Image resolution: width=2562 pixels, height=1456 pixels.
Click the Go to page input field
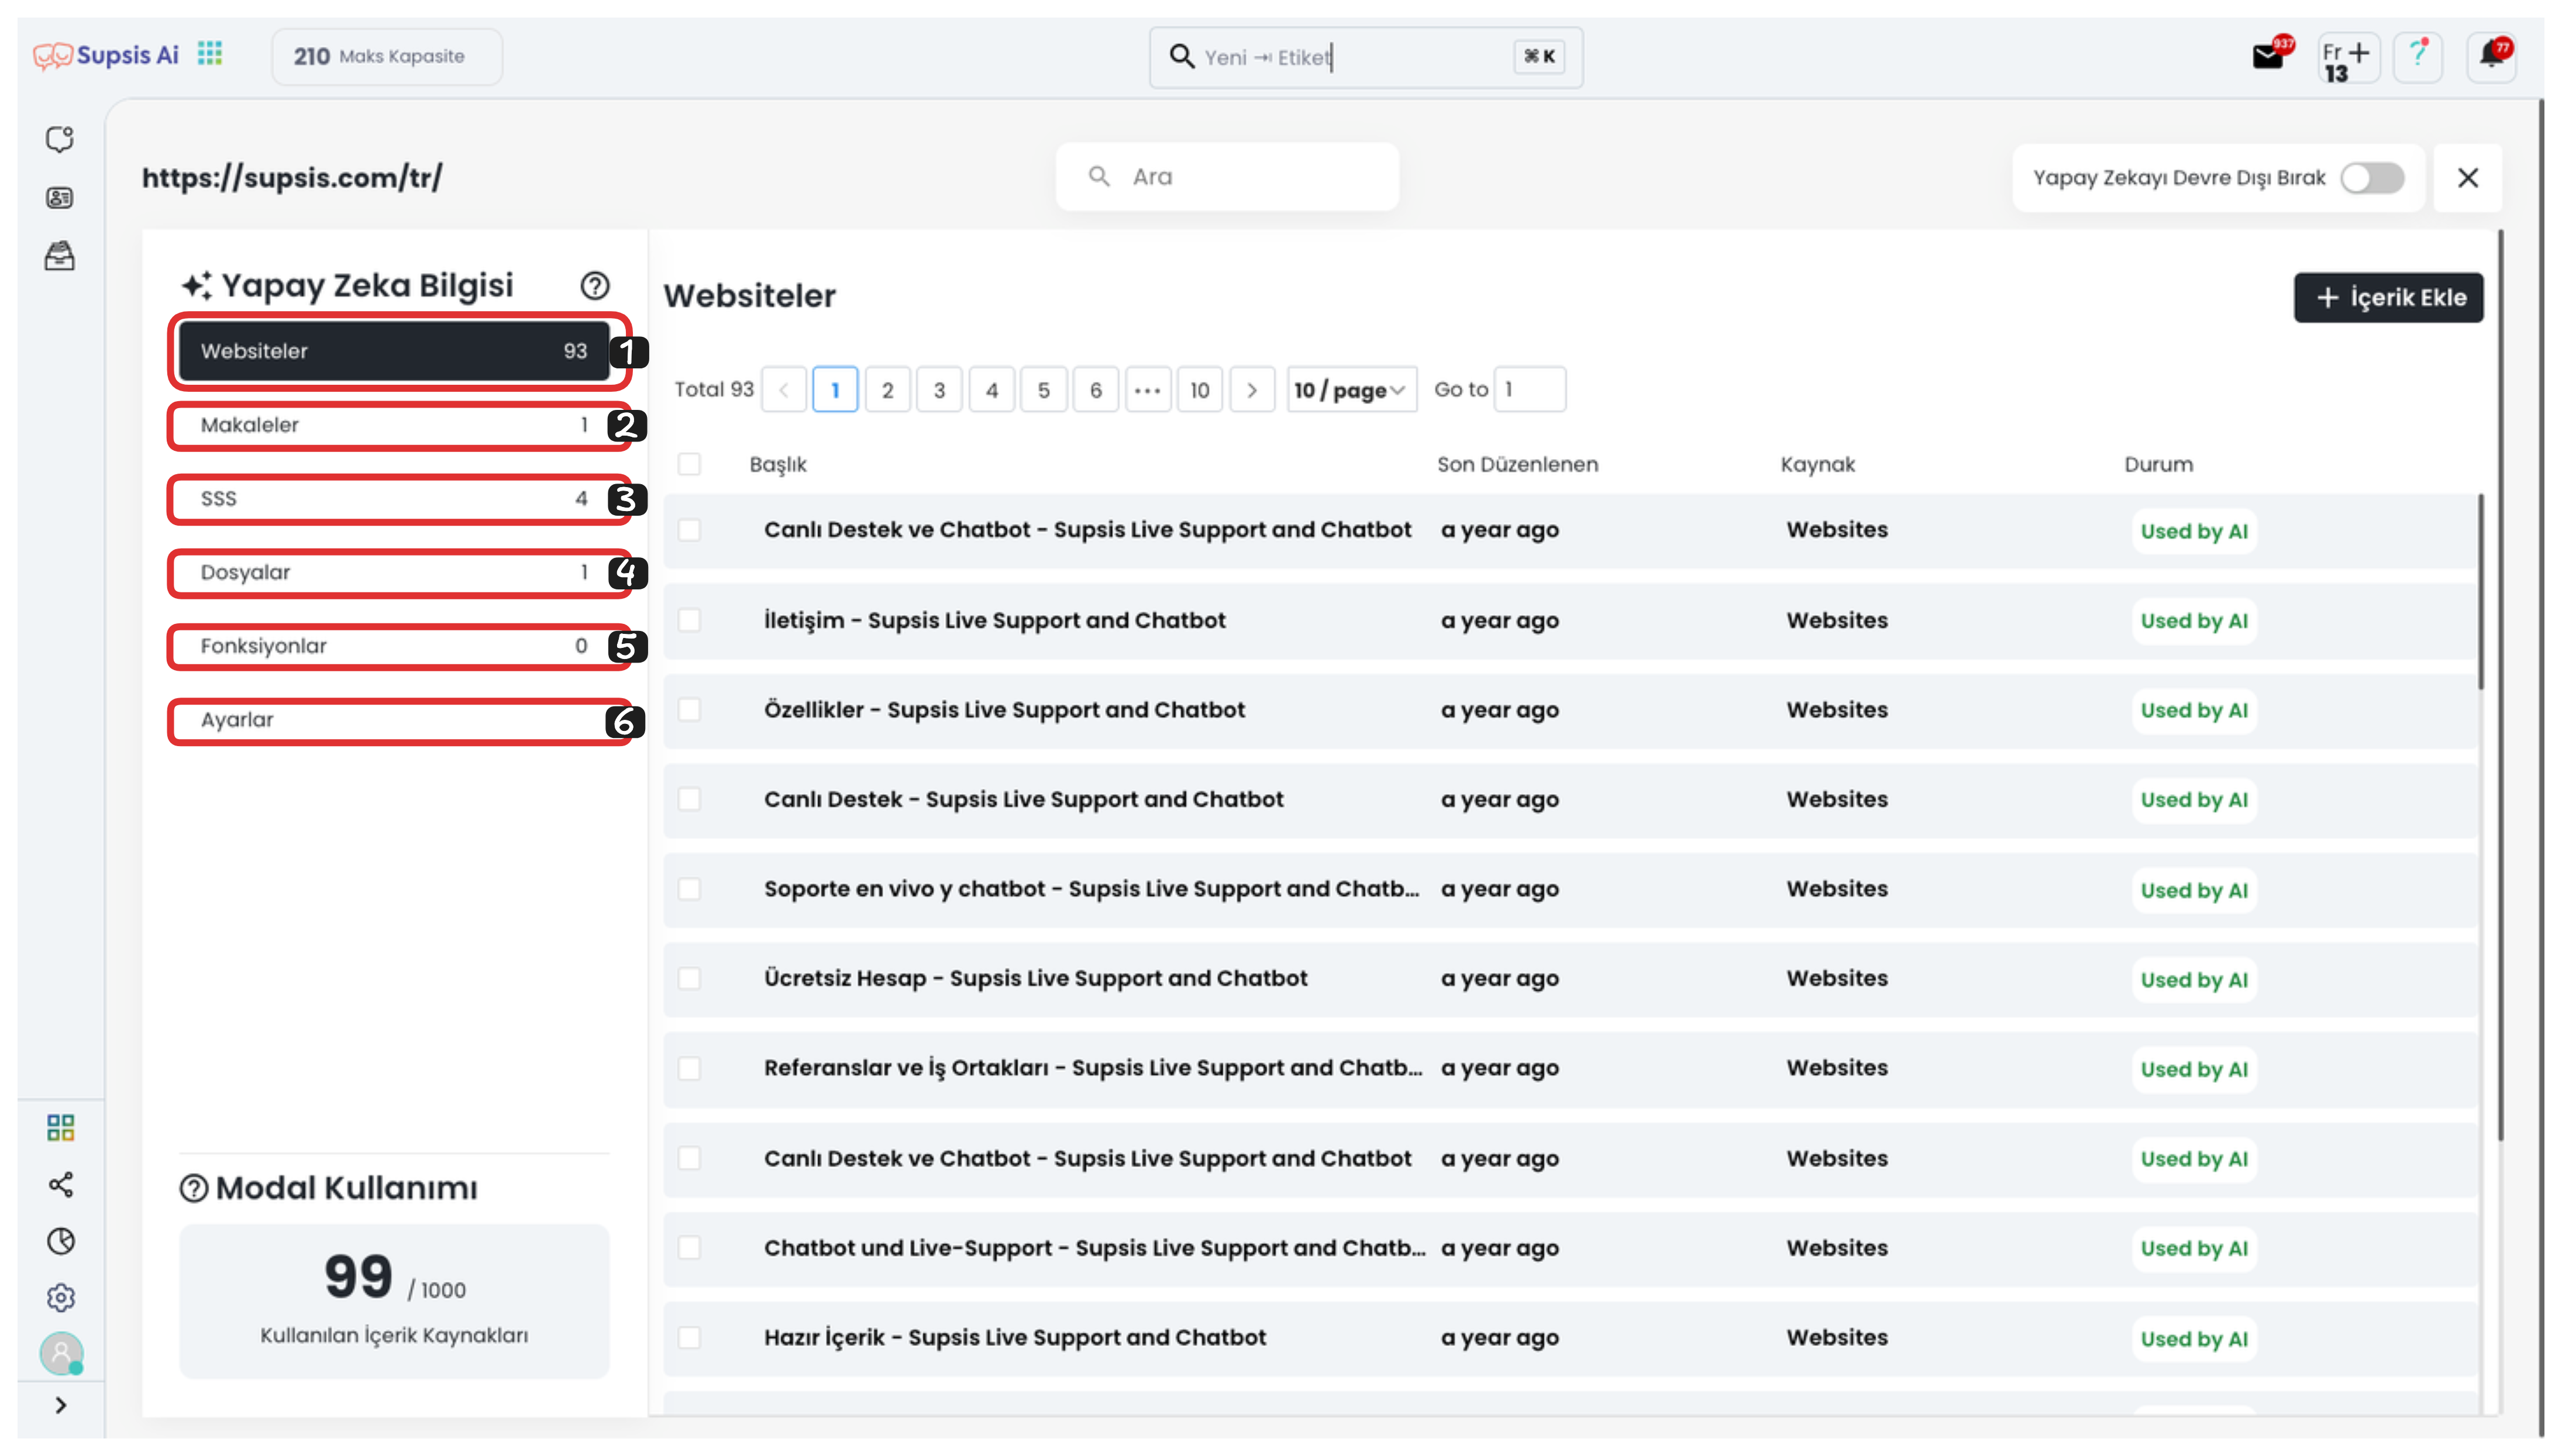tap(1530, 390)
